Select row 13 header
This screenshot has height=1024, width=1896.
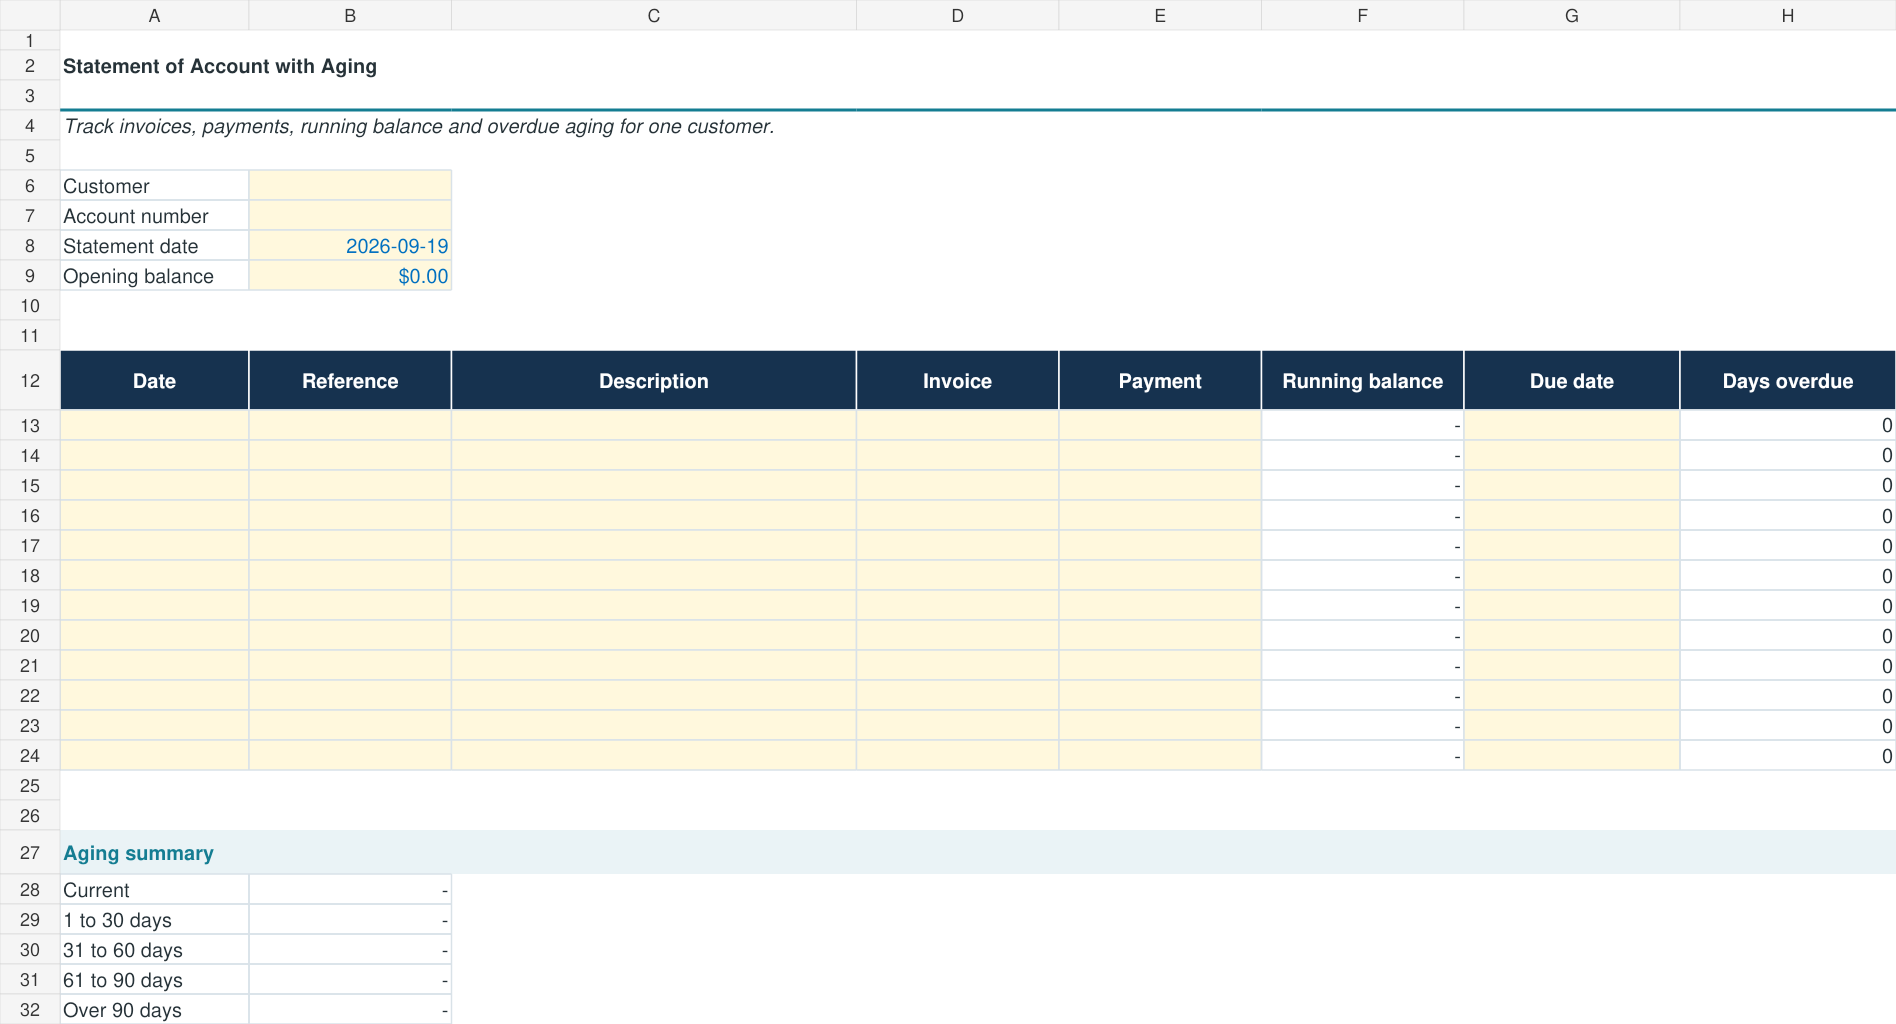point(30,425)
